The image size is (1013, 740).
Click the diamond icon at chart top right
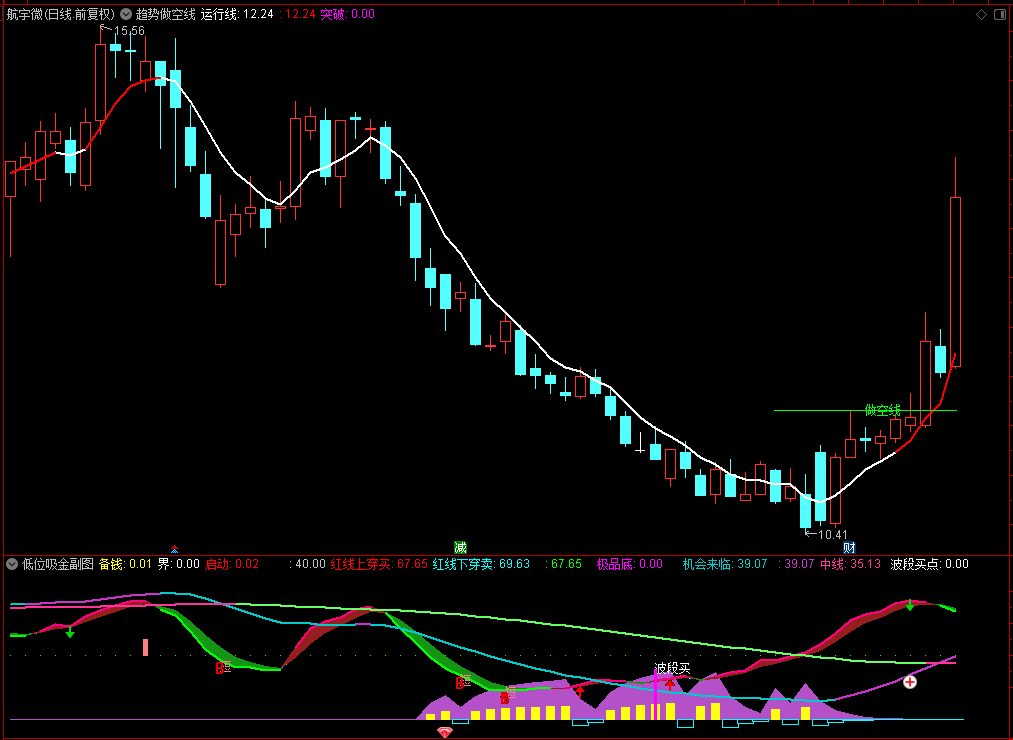click(x=981, y=14)
